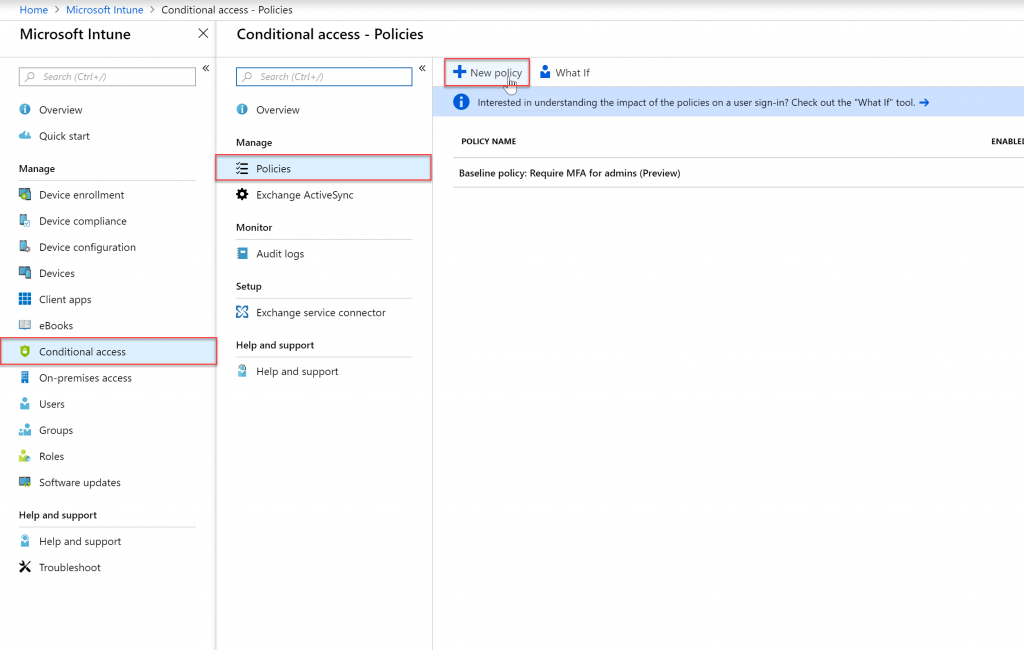1024x650 pixels.
Task: Click the New policy button
Action: (487, 73)
